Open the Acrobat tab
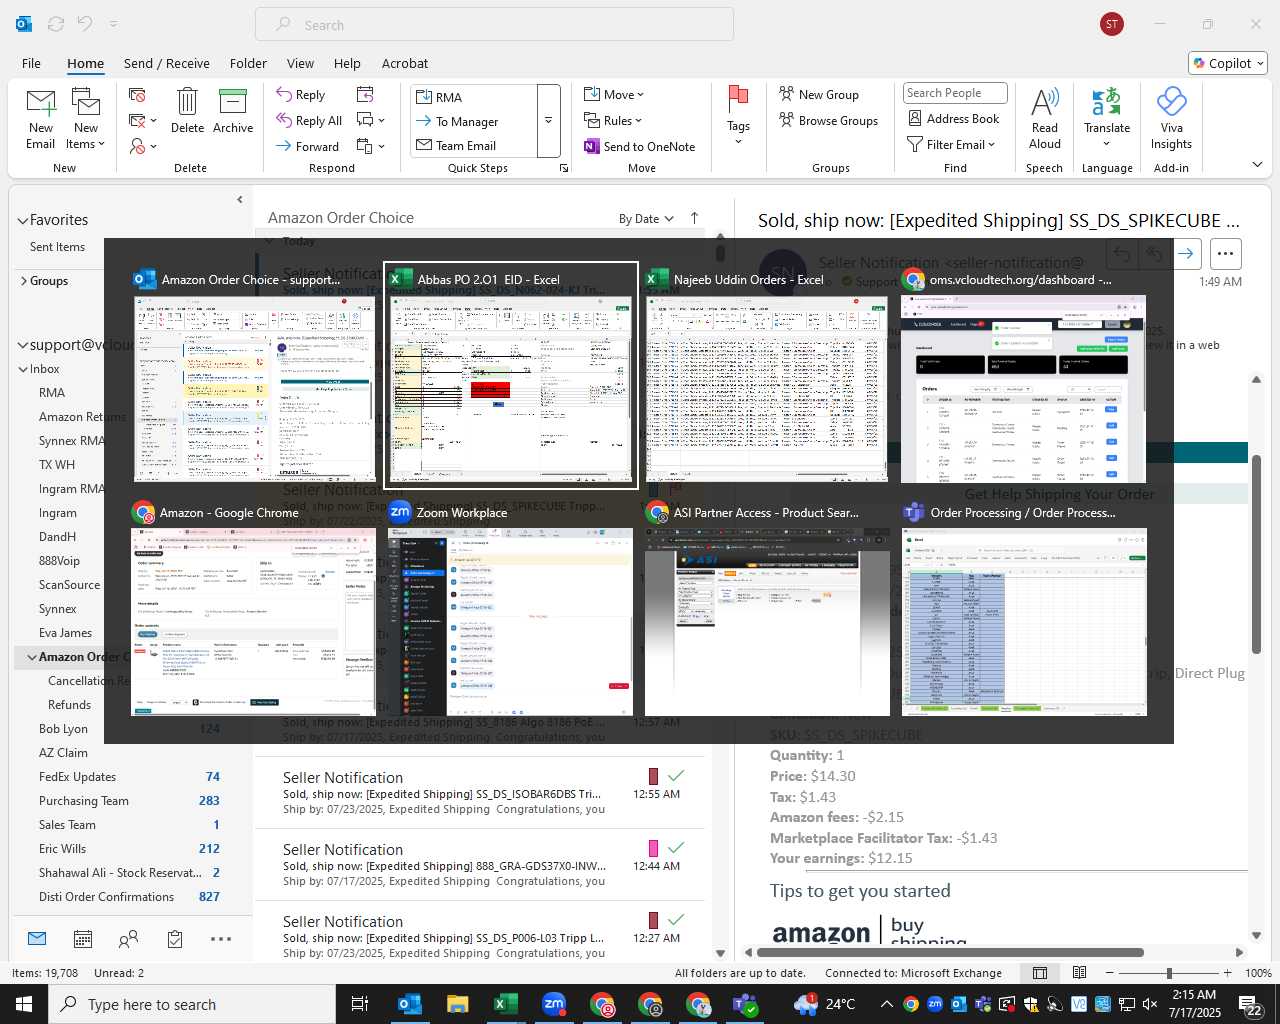Viewport: 1280px width, 1024px height. [x=405, y=63]
